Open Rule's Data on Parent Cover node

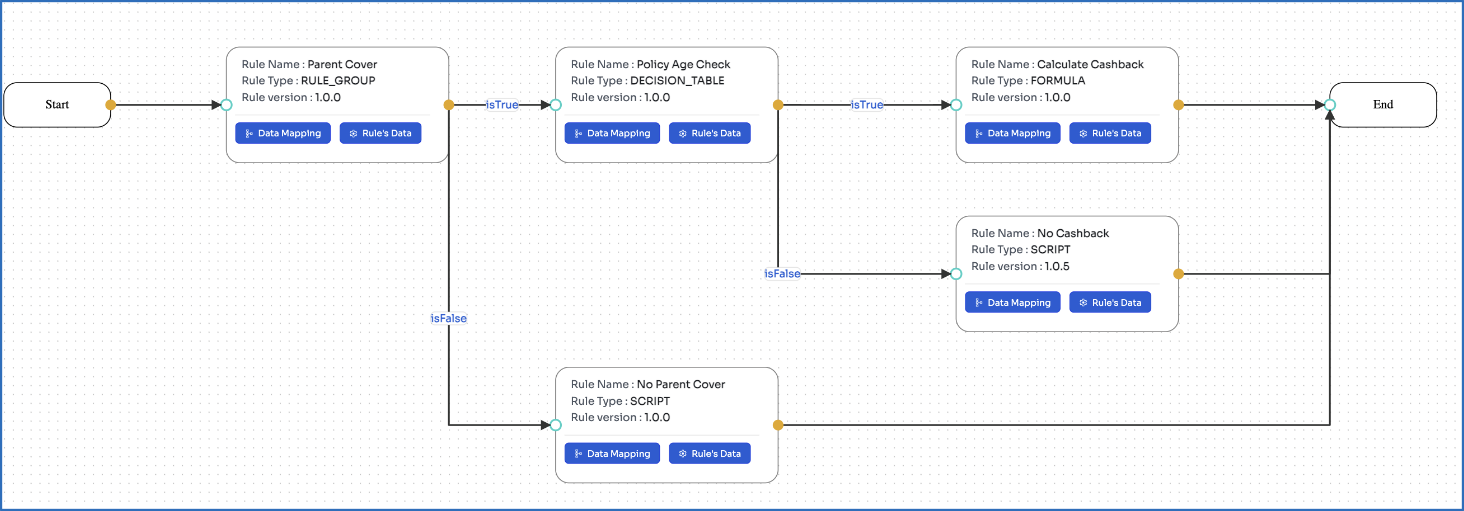(x=380, y=133)
